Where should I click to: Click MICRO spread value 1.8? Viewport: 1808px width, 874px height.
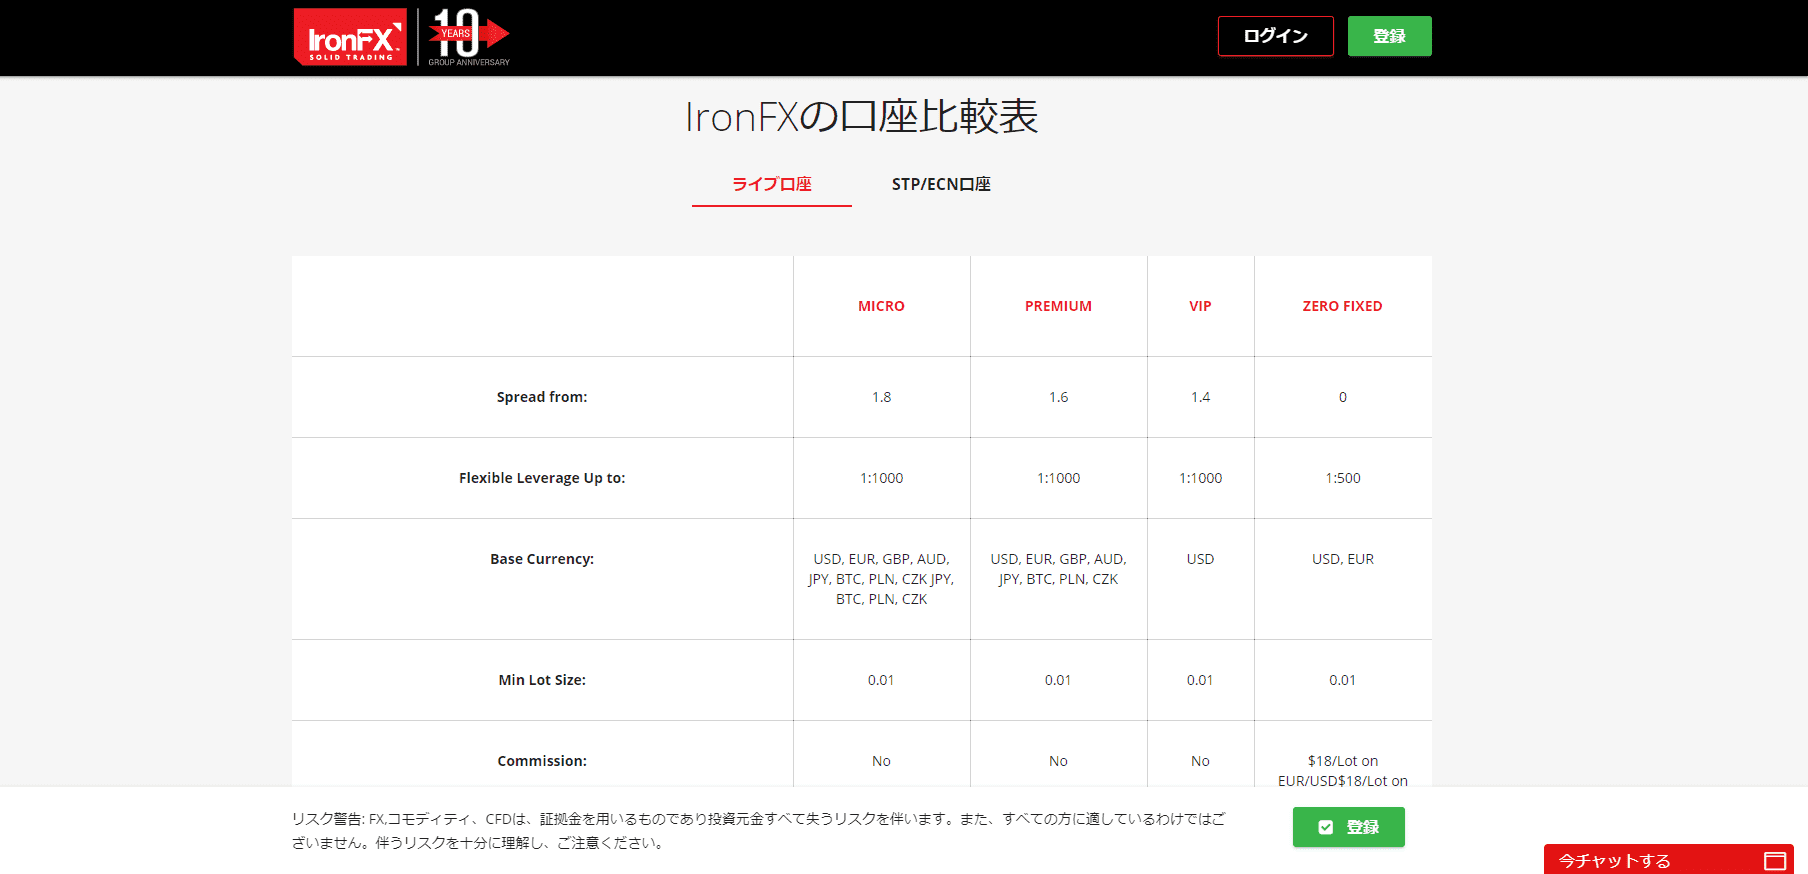click(881, 397)
